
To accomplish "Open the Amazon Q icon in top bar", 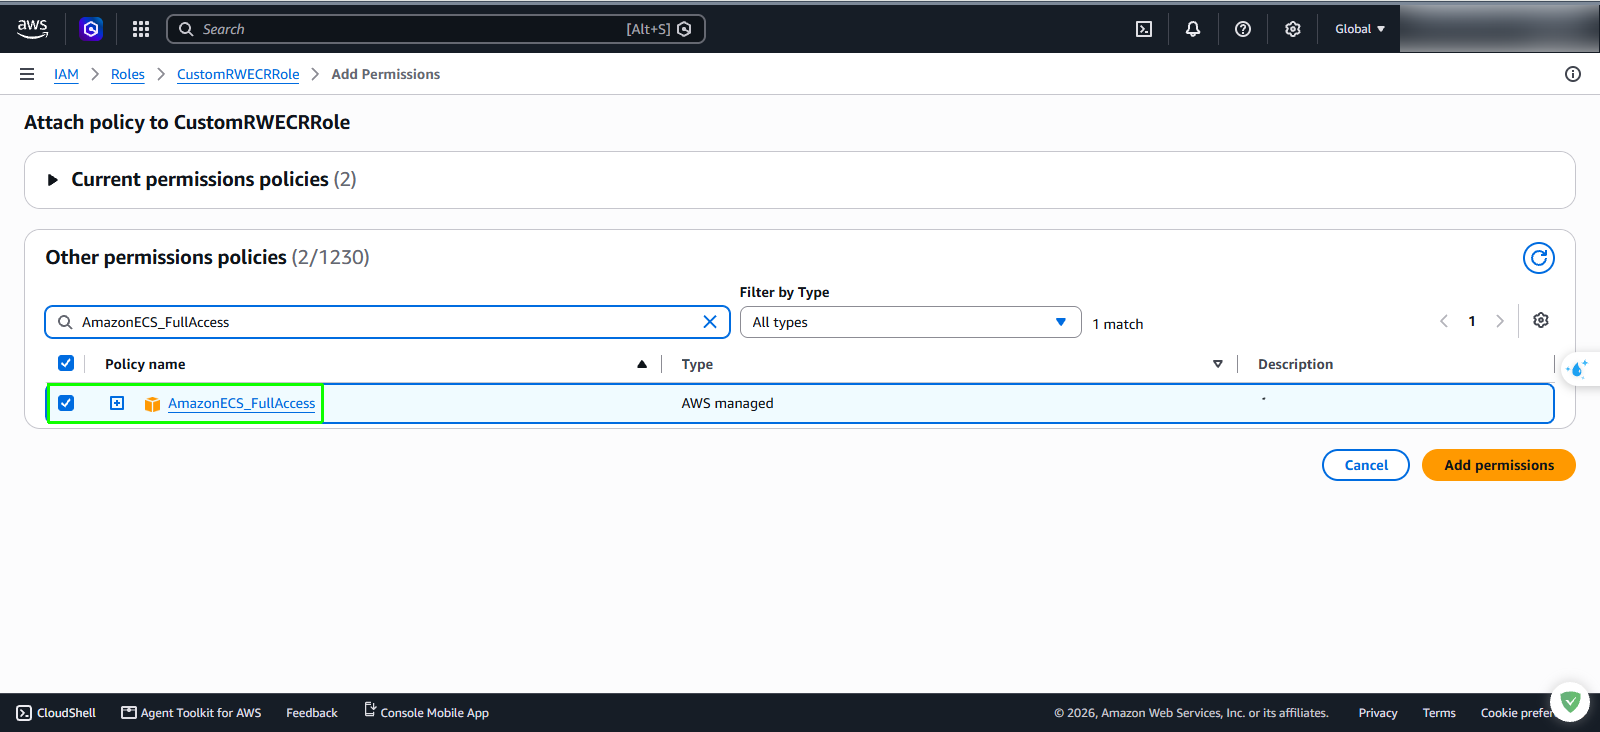I will 91,29.
